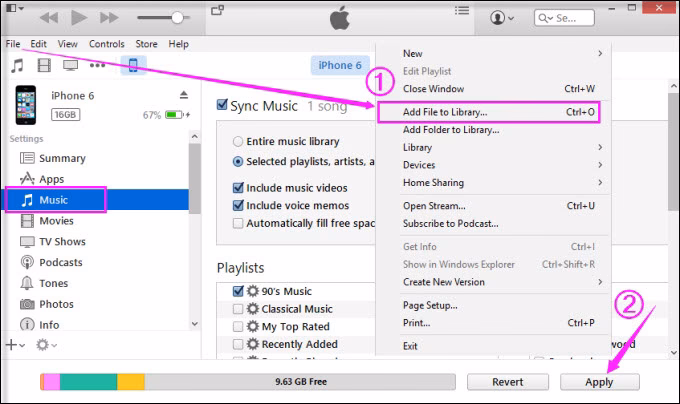This screenshot has width=680, height=404.
Task: Enable Automatically fill free space checkbox
Action: (x=238, y=223)
